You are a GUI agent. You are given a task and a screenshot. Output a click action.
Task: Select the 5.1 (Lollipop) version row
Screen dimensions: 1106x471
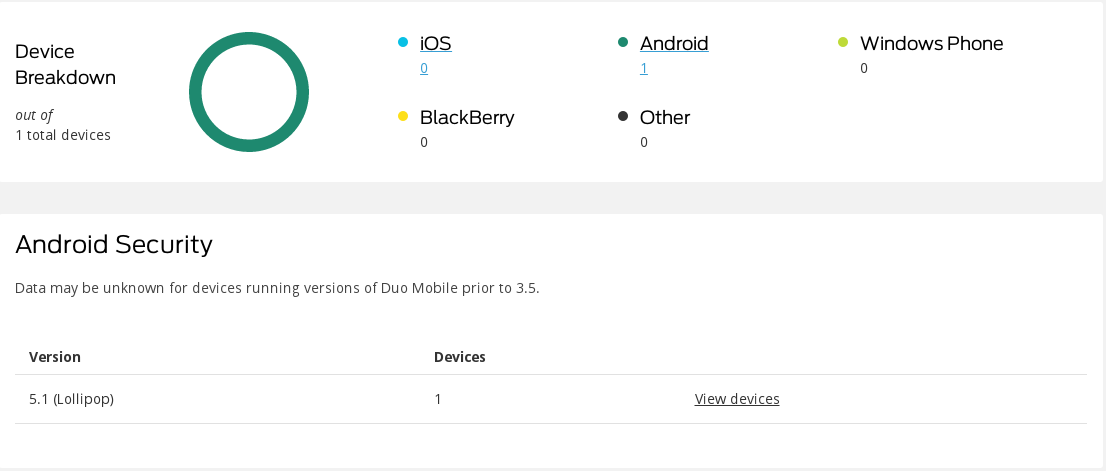pyautogui.click(x=71, y=399)
